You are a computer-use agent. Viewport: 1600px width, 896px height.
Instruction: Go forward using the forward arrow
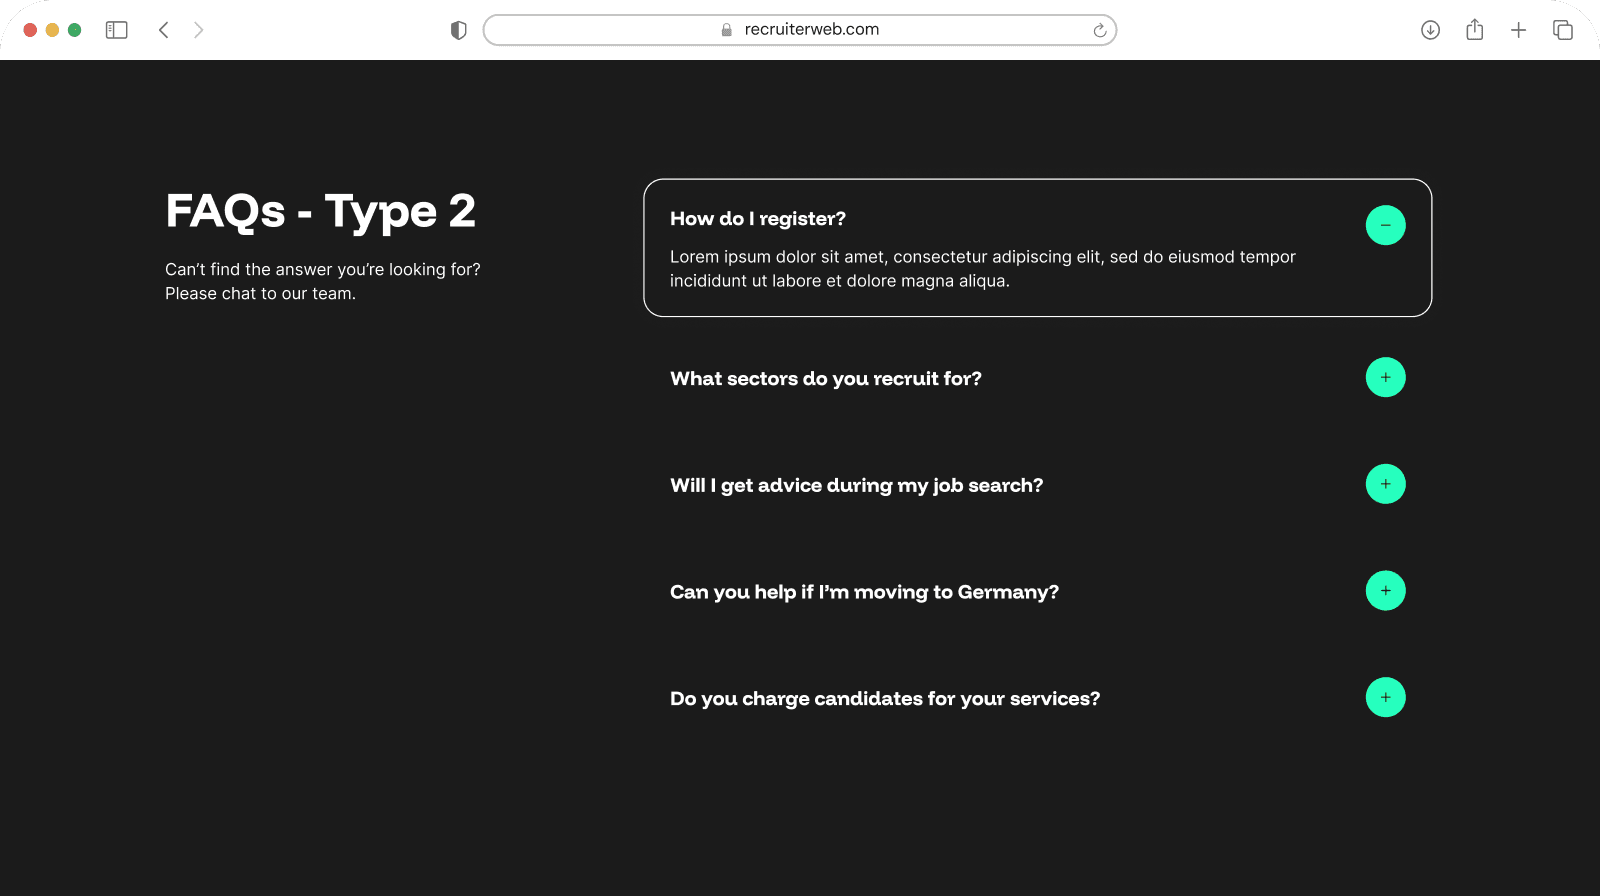click(x=198, y=30)
